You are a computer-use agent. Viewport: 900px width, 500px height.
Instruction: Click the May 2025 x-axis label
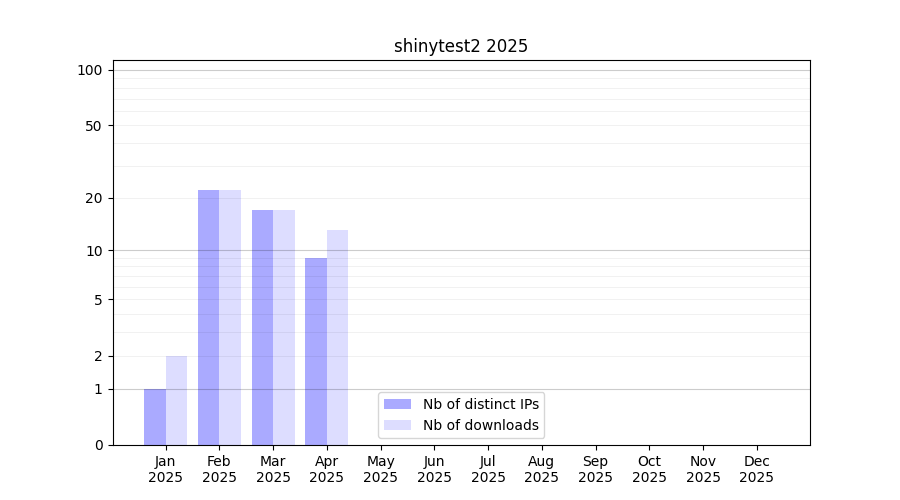[380, 469]
